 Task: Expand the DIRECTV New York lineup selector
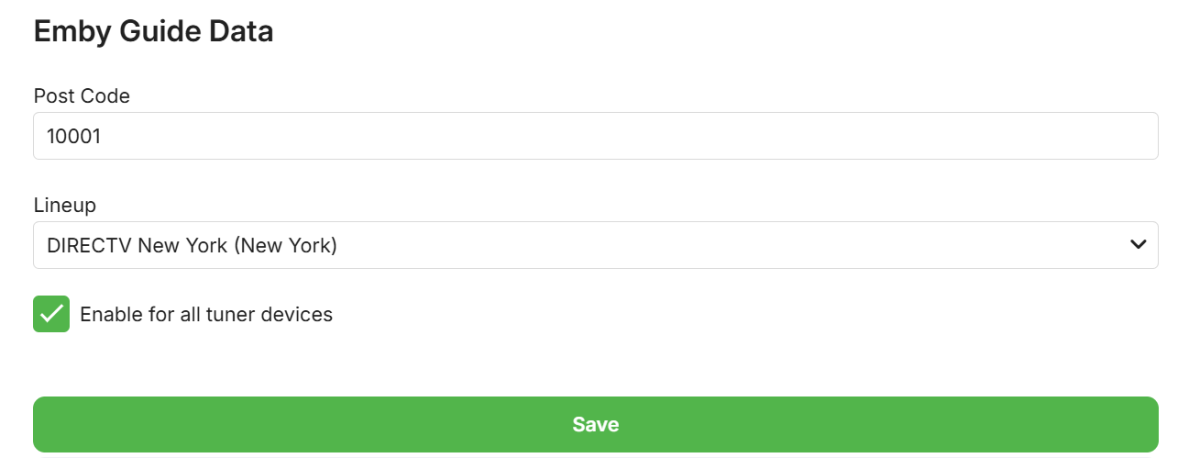click(x=595, y=245)
